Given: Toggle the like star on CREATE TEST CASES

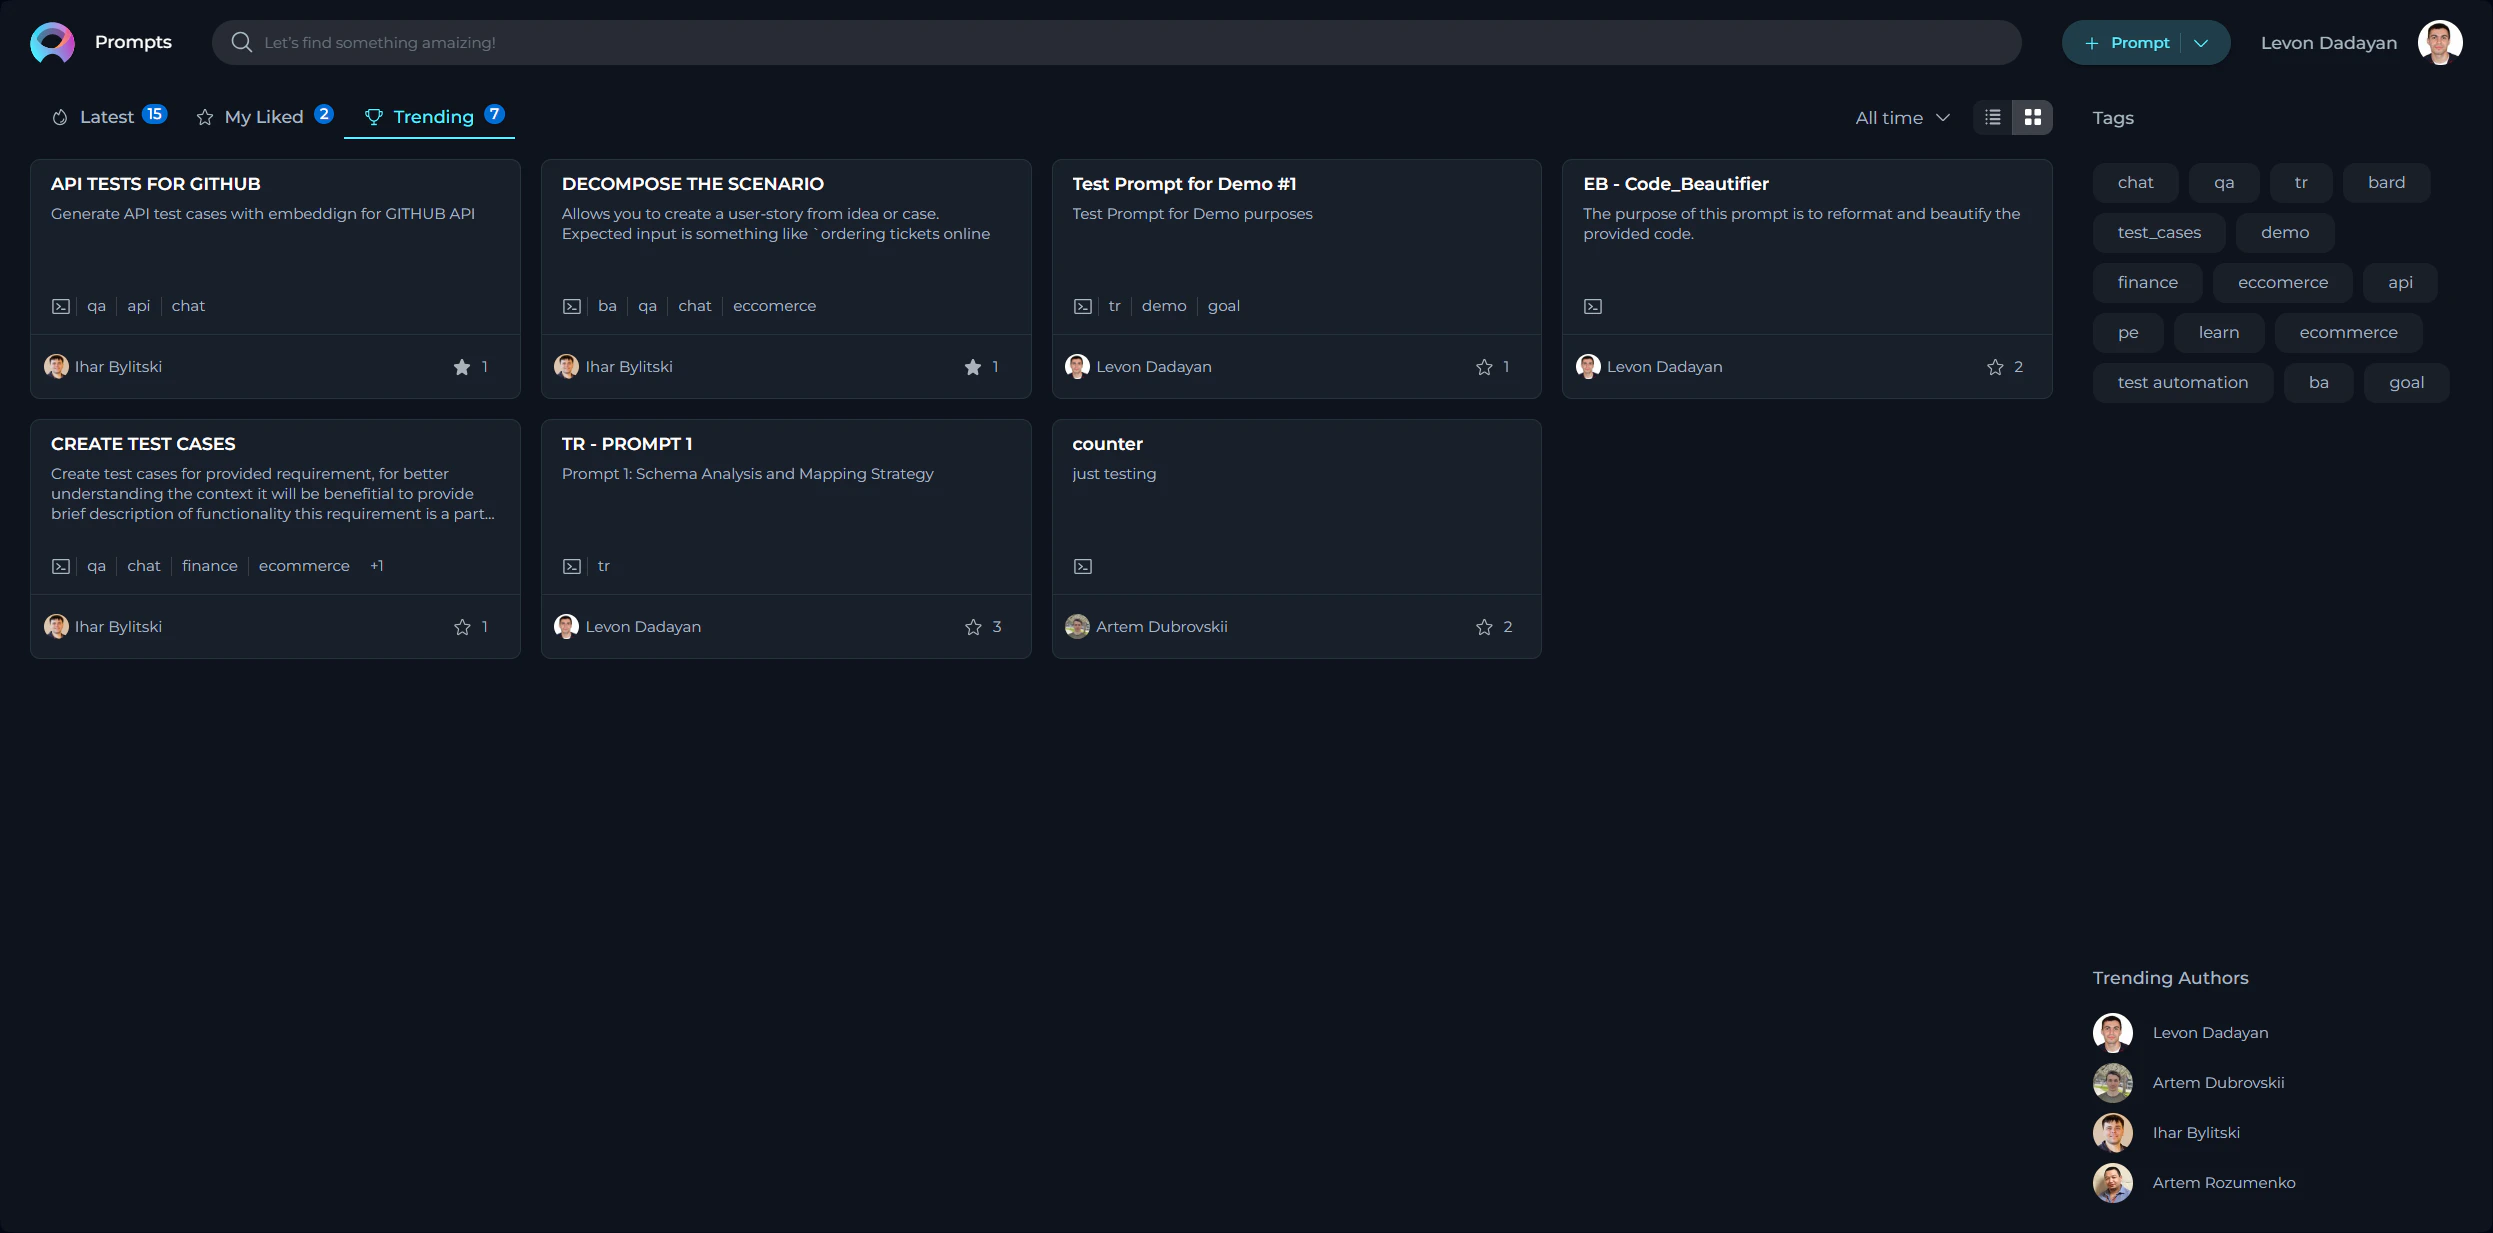Looking at the screenshot, I should point(460,627).
